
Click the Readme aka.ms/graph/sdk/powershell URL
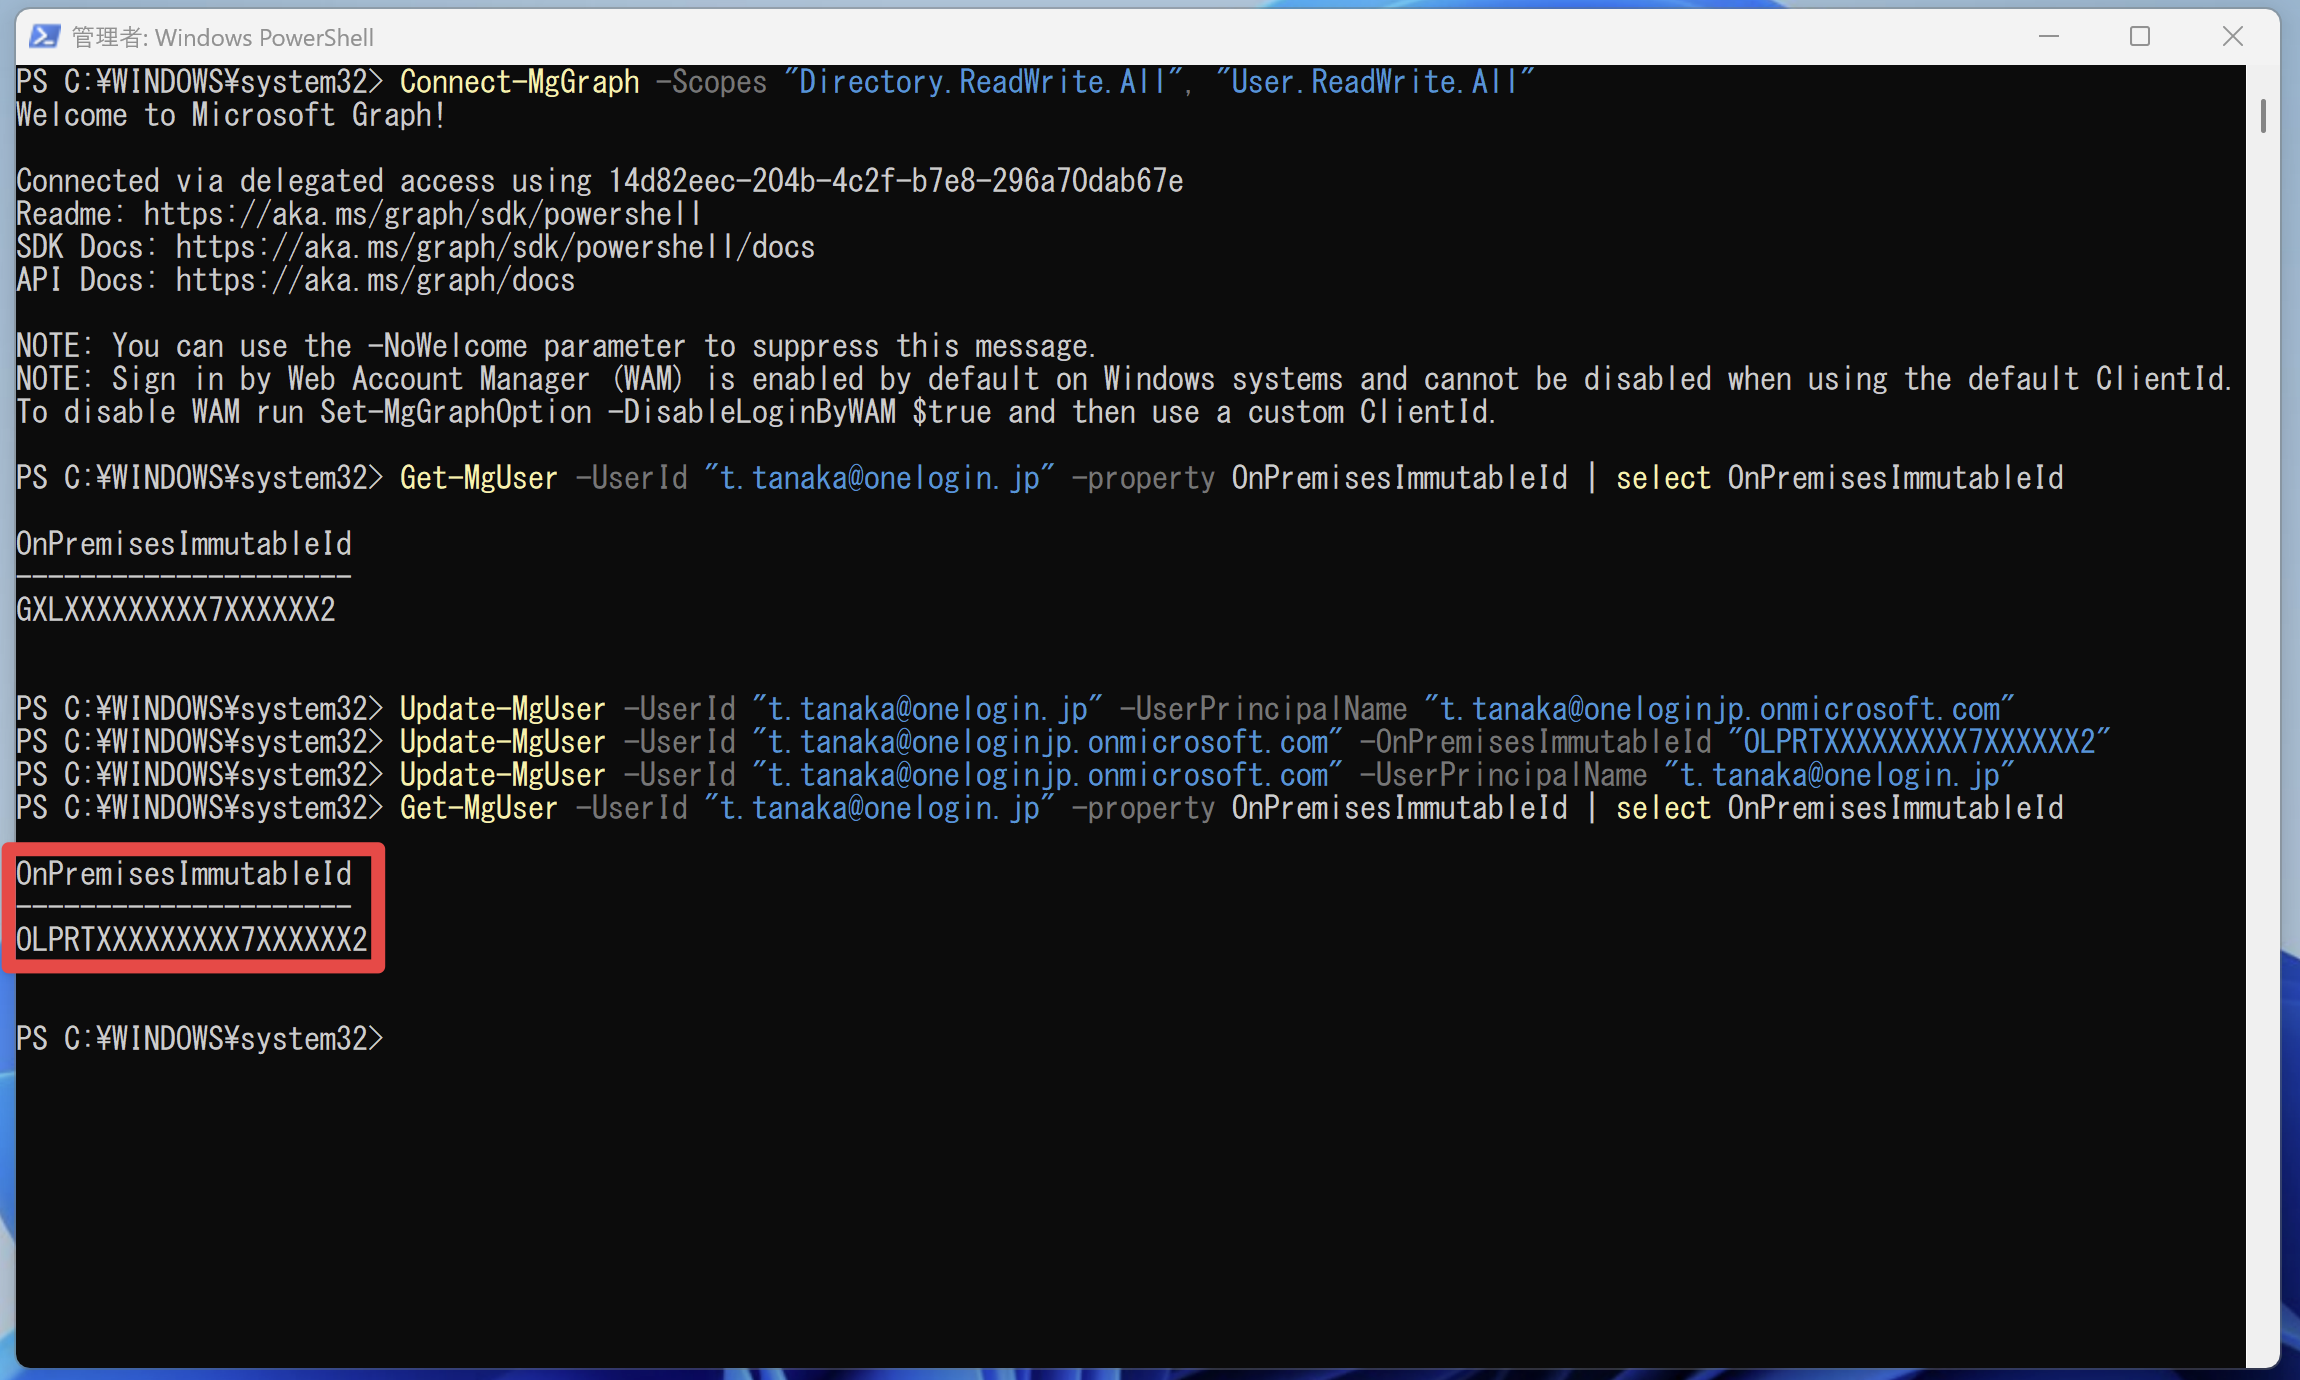[423, 214]
